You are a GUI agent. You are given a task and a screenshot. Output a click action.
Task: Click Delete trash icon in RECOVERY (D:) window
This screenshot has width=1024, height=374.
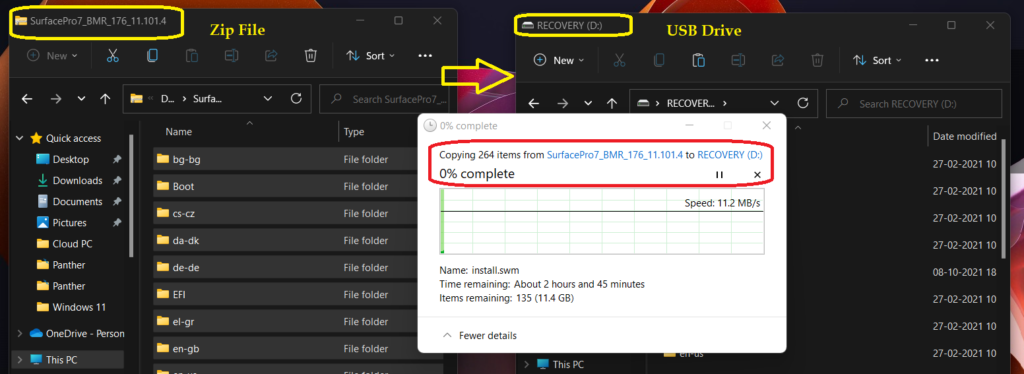(817, 61)
